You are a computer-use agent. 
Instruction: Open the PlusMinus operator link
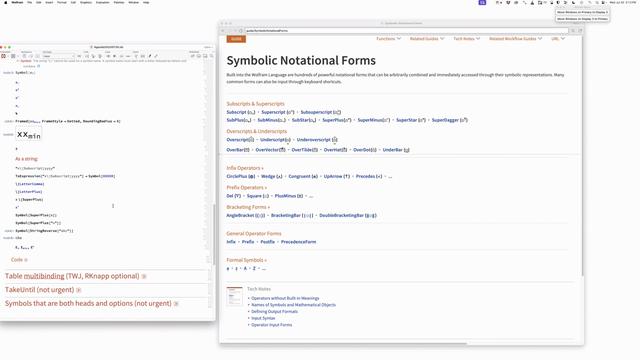click(289, 196)
